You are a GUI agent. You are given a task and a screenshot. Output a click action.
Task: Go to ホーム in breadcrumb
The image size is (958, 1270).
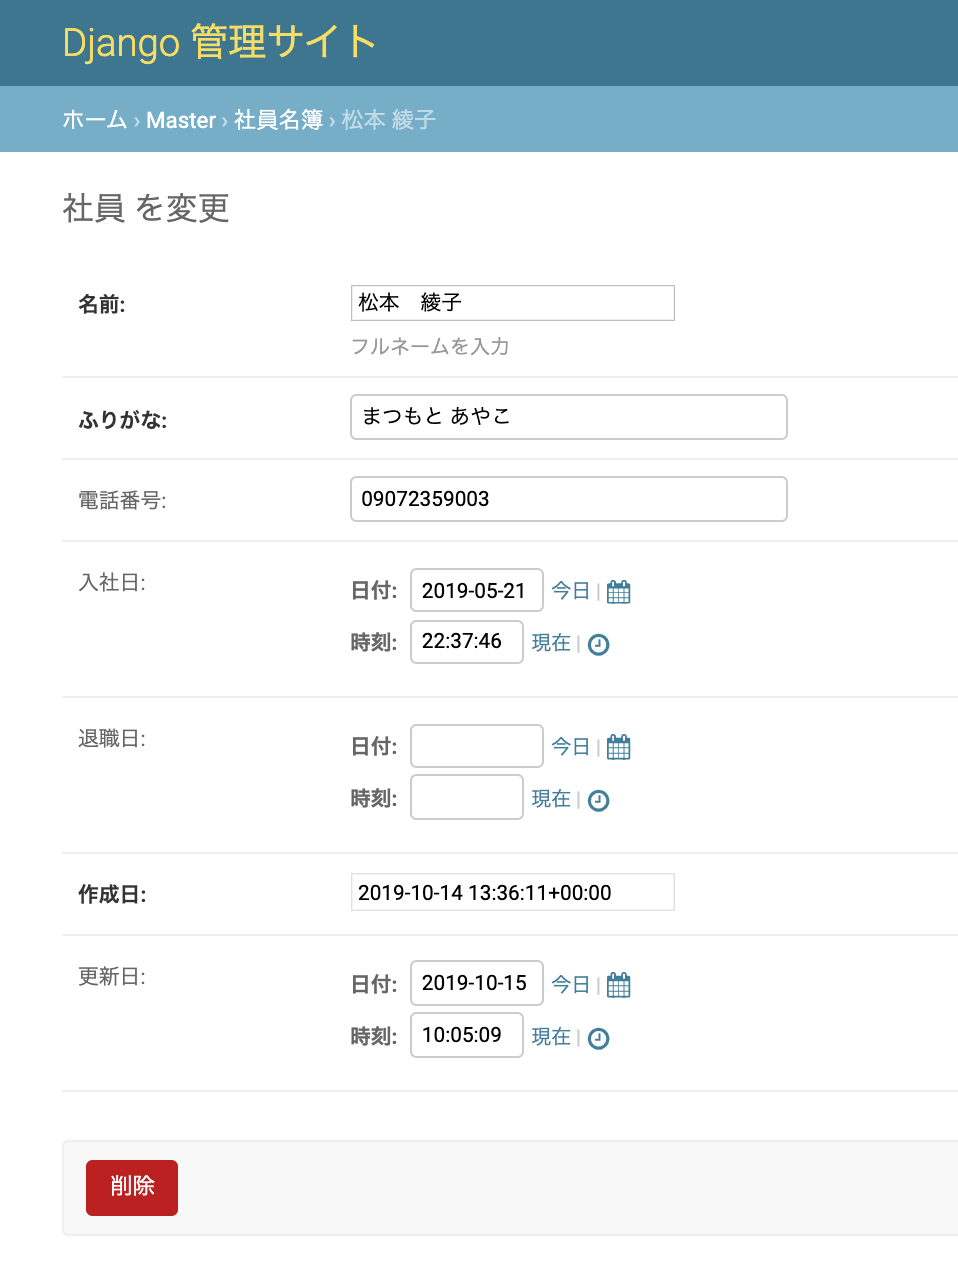click(95, 120)
